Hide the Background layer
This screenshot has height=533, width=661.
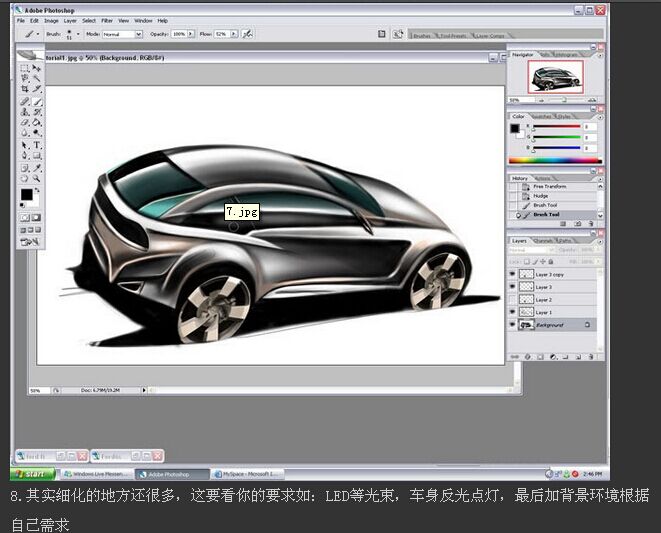click(513, 325)
